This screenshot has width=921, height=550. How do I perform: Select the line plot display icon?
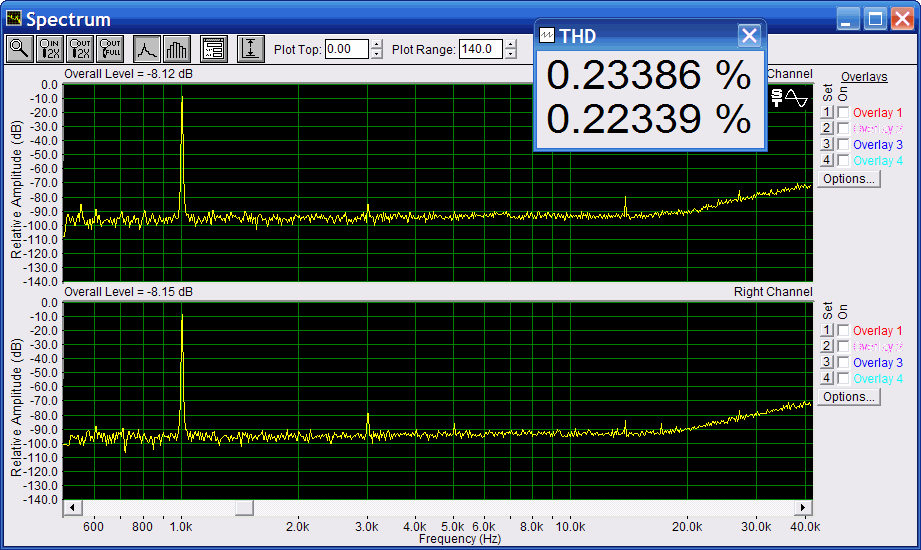coord(147,49)
